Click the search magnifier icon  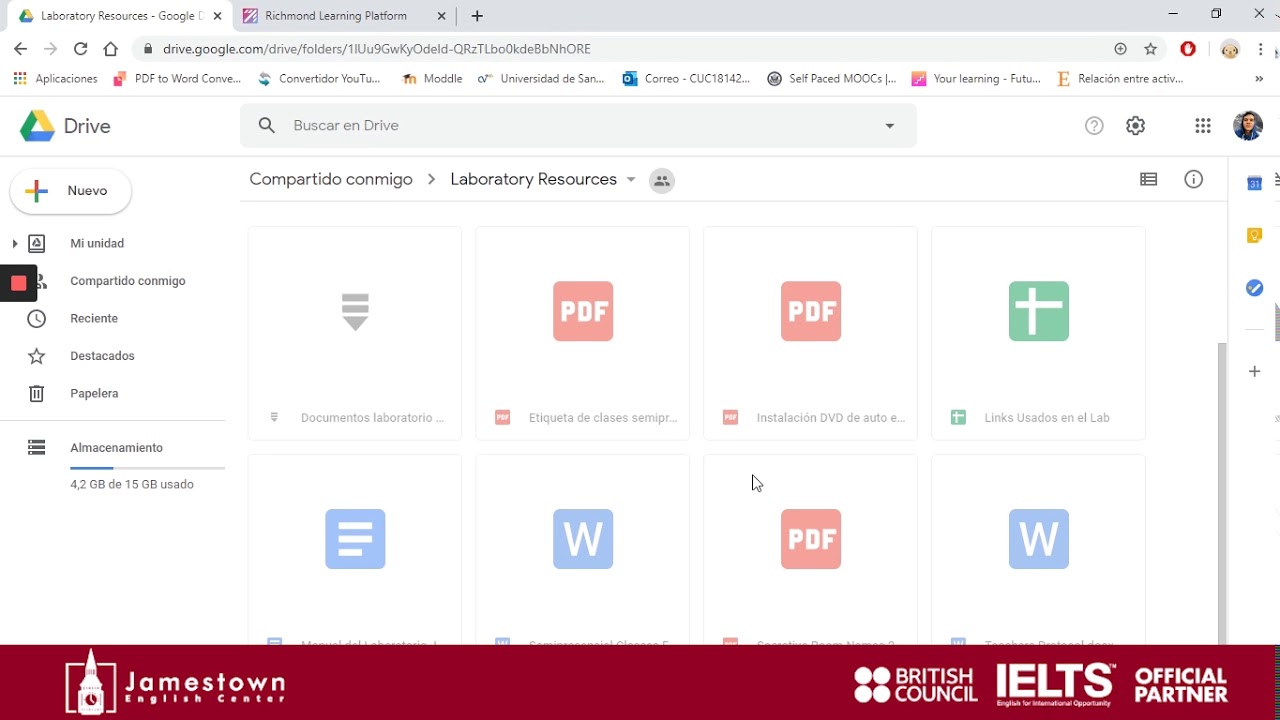point(266,125)
